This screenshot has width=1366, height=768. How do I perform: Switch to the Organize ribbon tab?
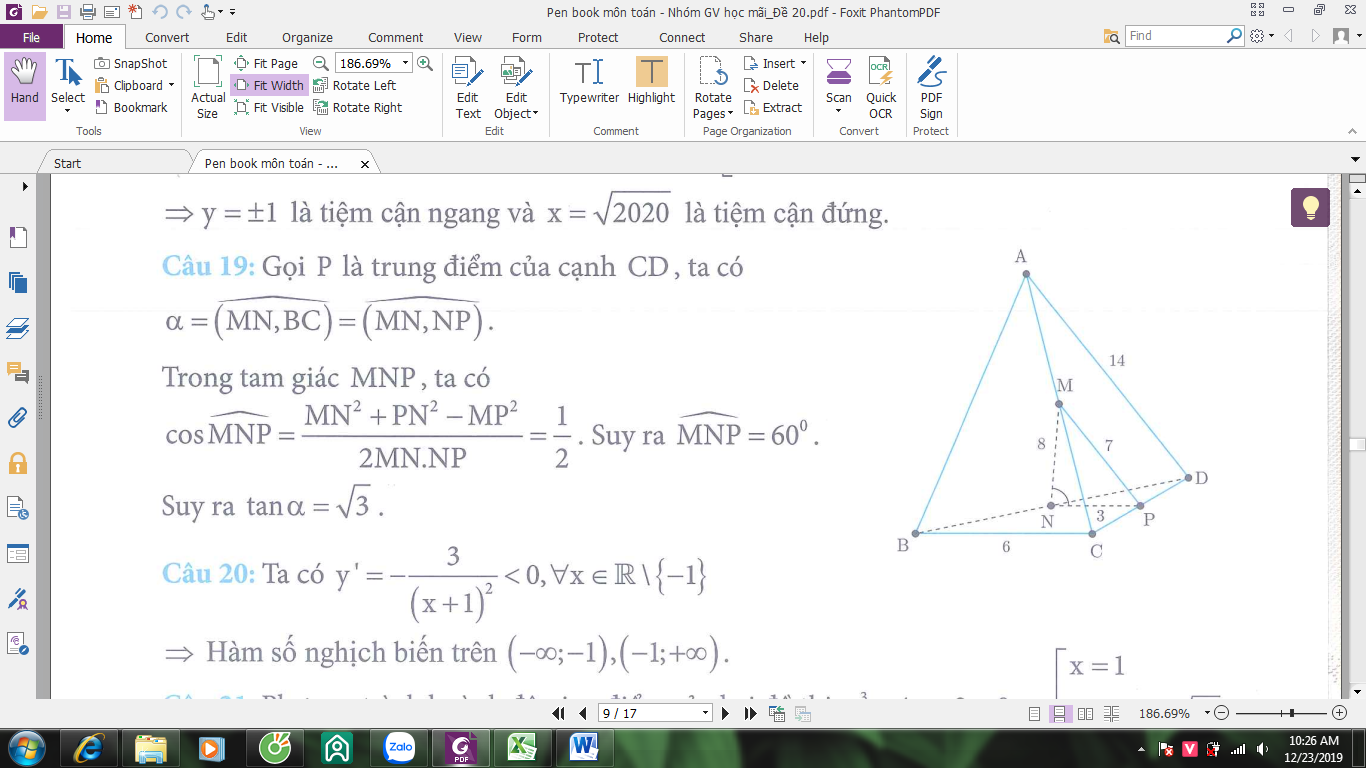307,37
